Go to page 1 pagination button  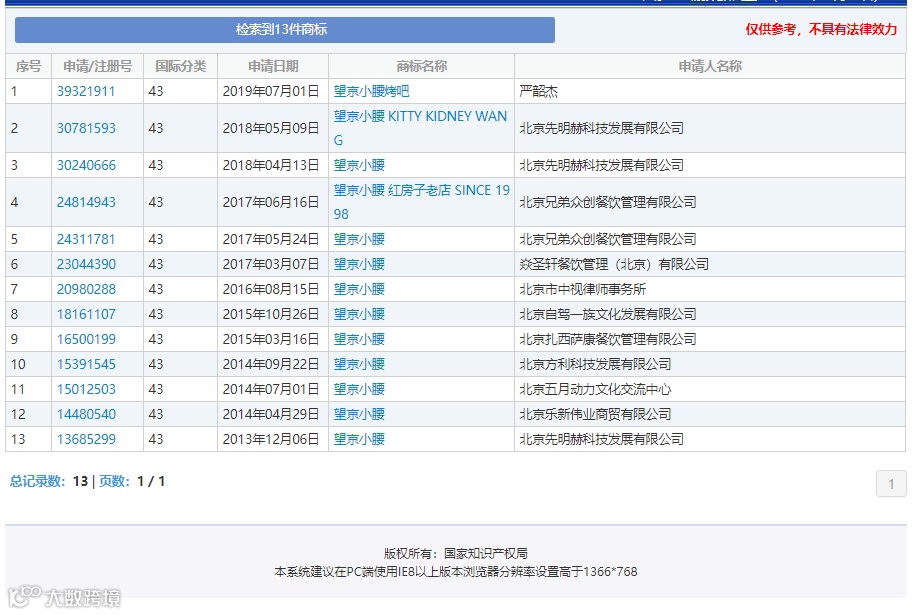(891, 484)
